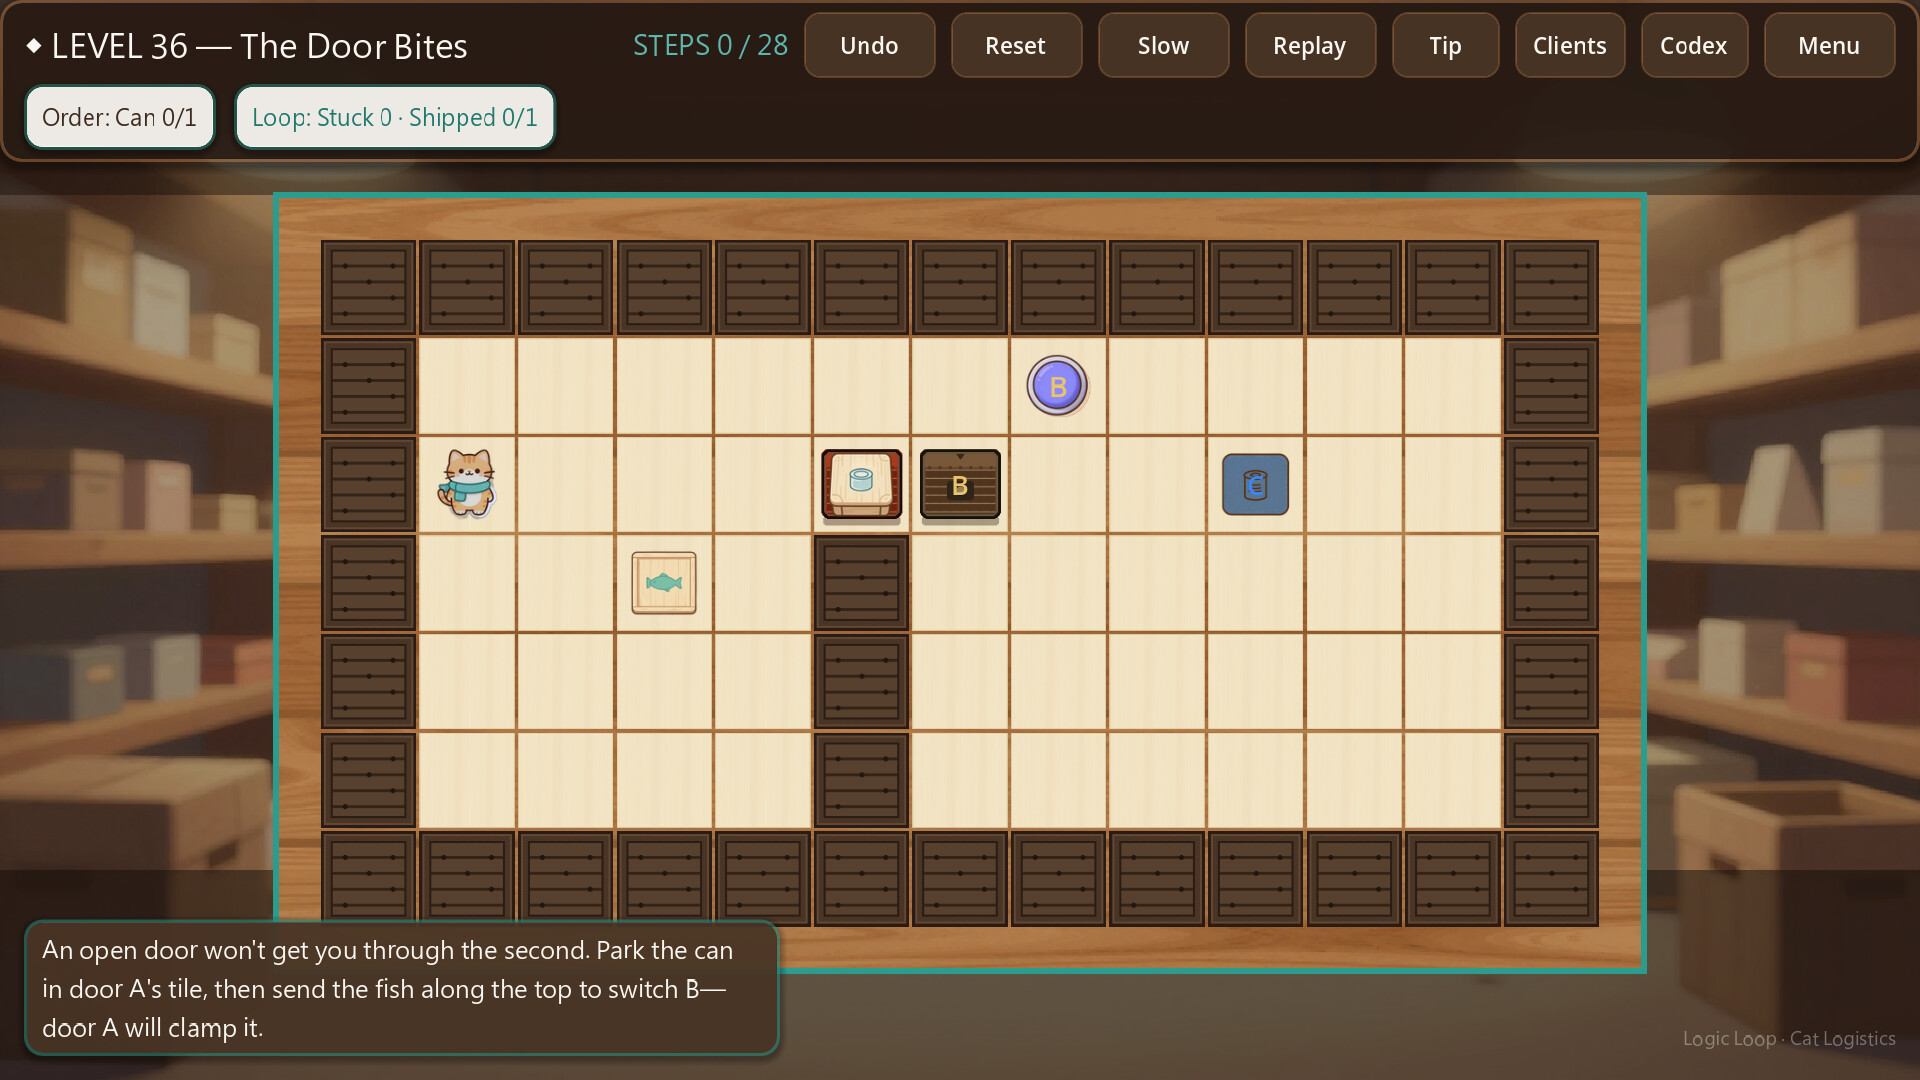Click the STEPS 0 / 28 counter
The width and height of the screenshot is (1920, 1080).
(x=710, y=45)
